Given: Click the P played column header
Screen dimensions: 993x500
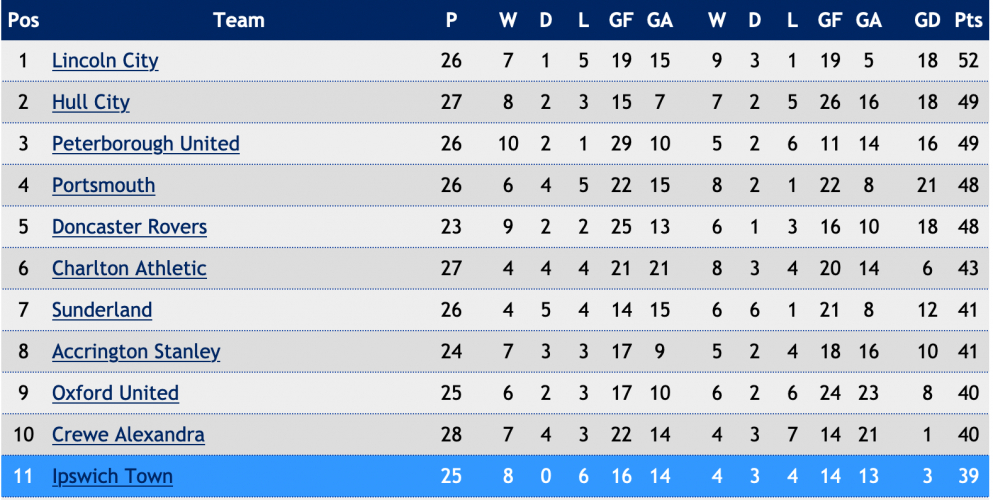Looking at the screenshot, I should click(x=452, y=20).
